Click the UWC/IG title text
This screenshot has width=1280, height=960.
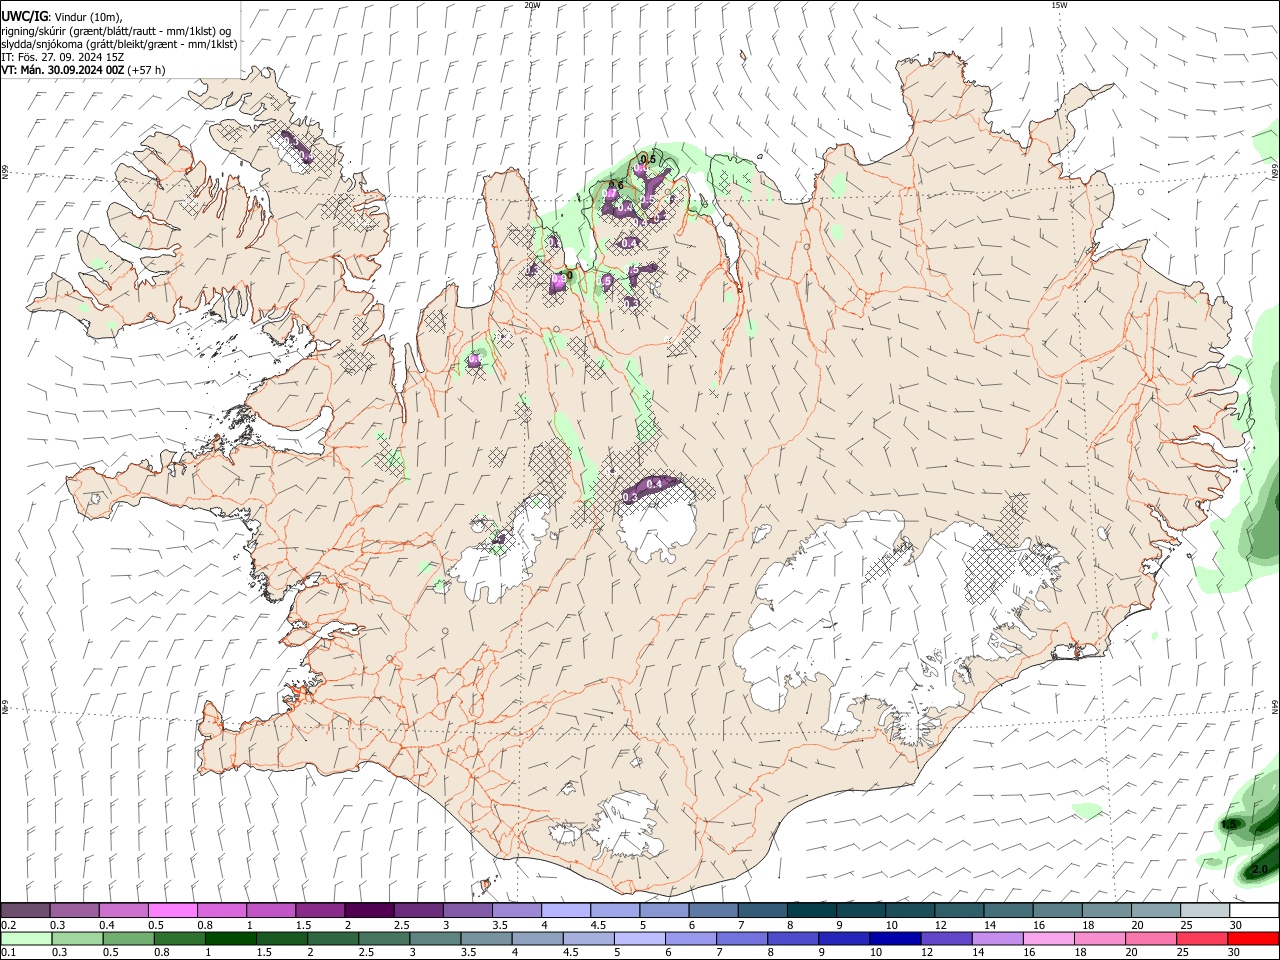tap(23, 17)
